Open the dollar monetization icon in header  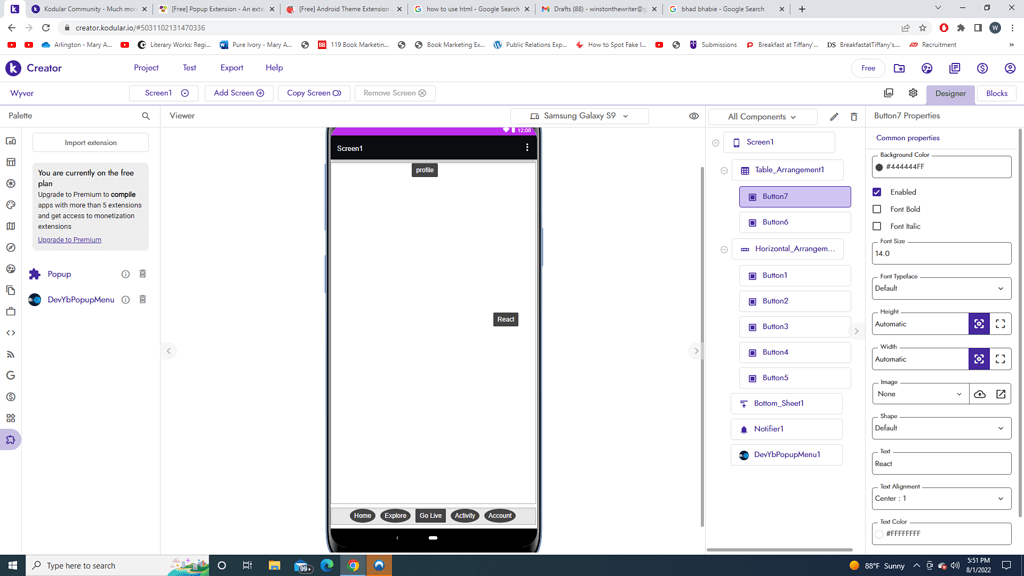982,68
